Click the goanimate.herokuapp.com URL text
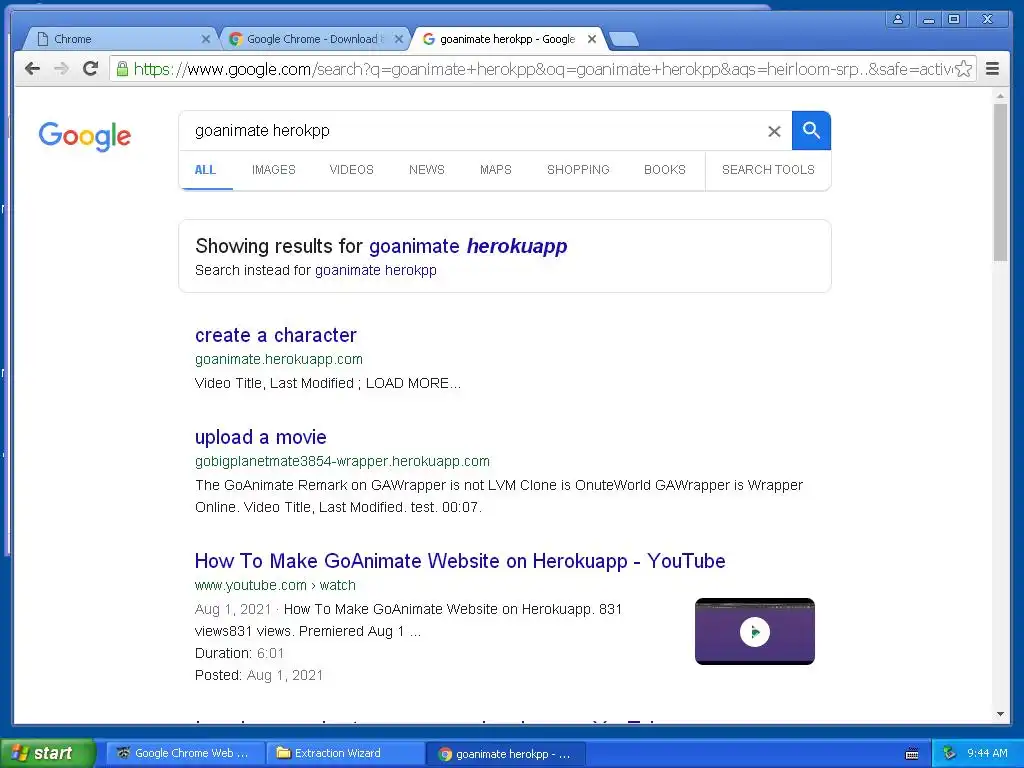The width and height of the screenshot is (1024, 768). click(279, 359)
